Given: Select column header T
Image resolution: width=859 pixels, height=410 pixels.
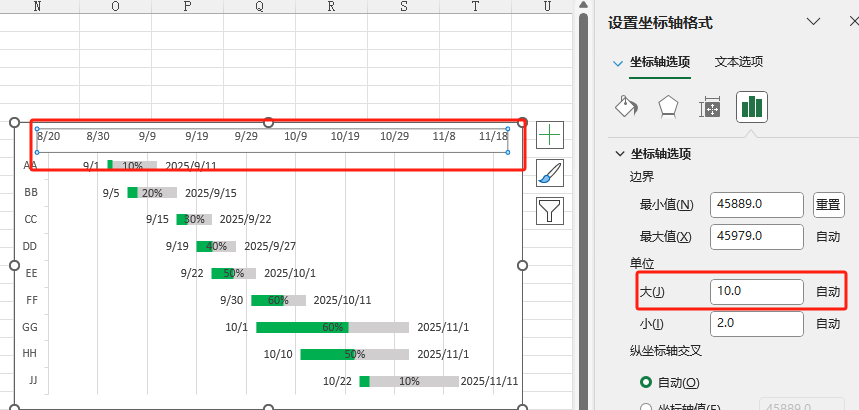Looking at the screenshot, I should pos(476,6).
